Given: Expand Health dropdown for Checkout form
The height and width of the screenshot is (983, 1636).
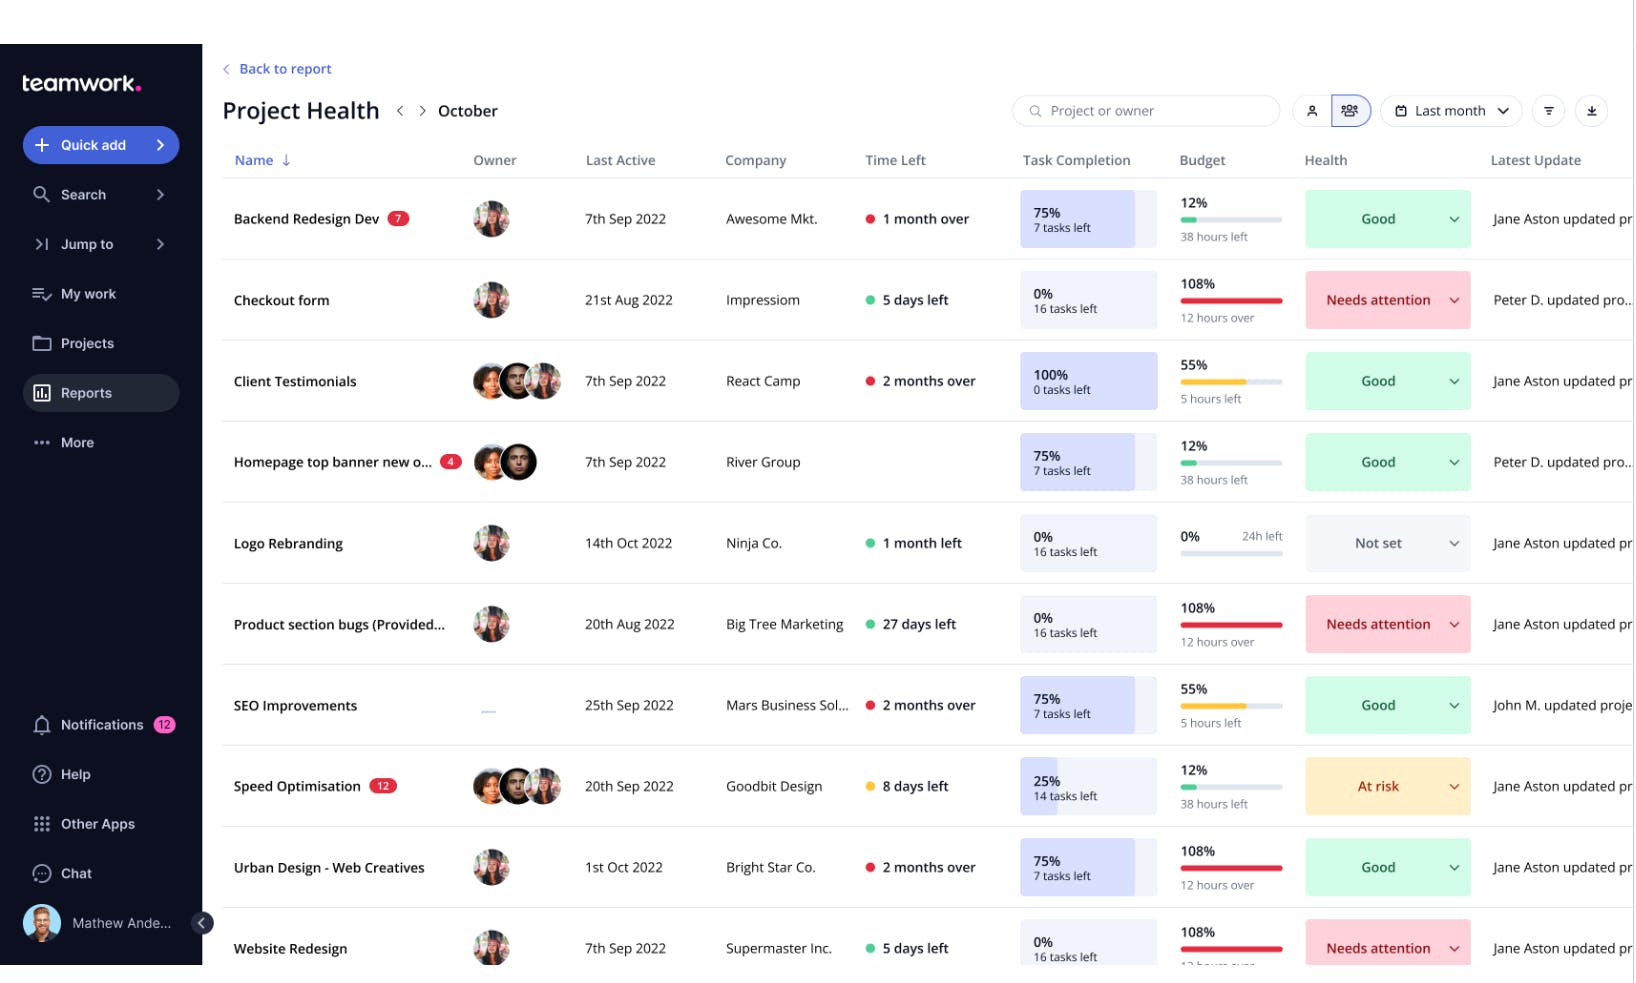Looking at the screenshot, I should [x=1453, y=300].
